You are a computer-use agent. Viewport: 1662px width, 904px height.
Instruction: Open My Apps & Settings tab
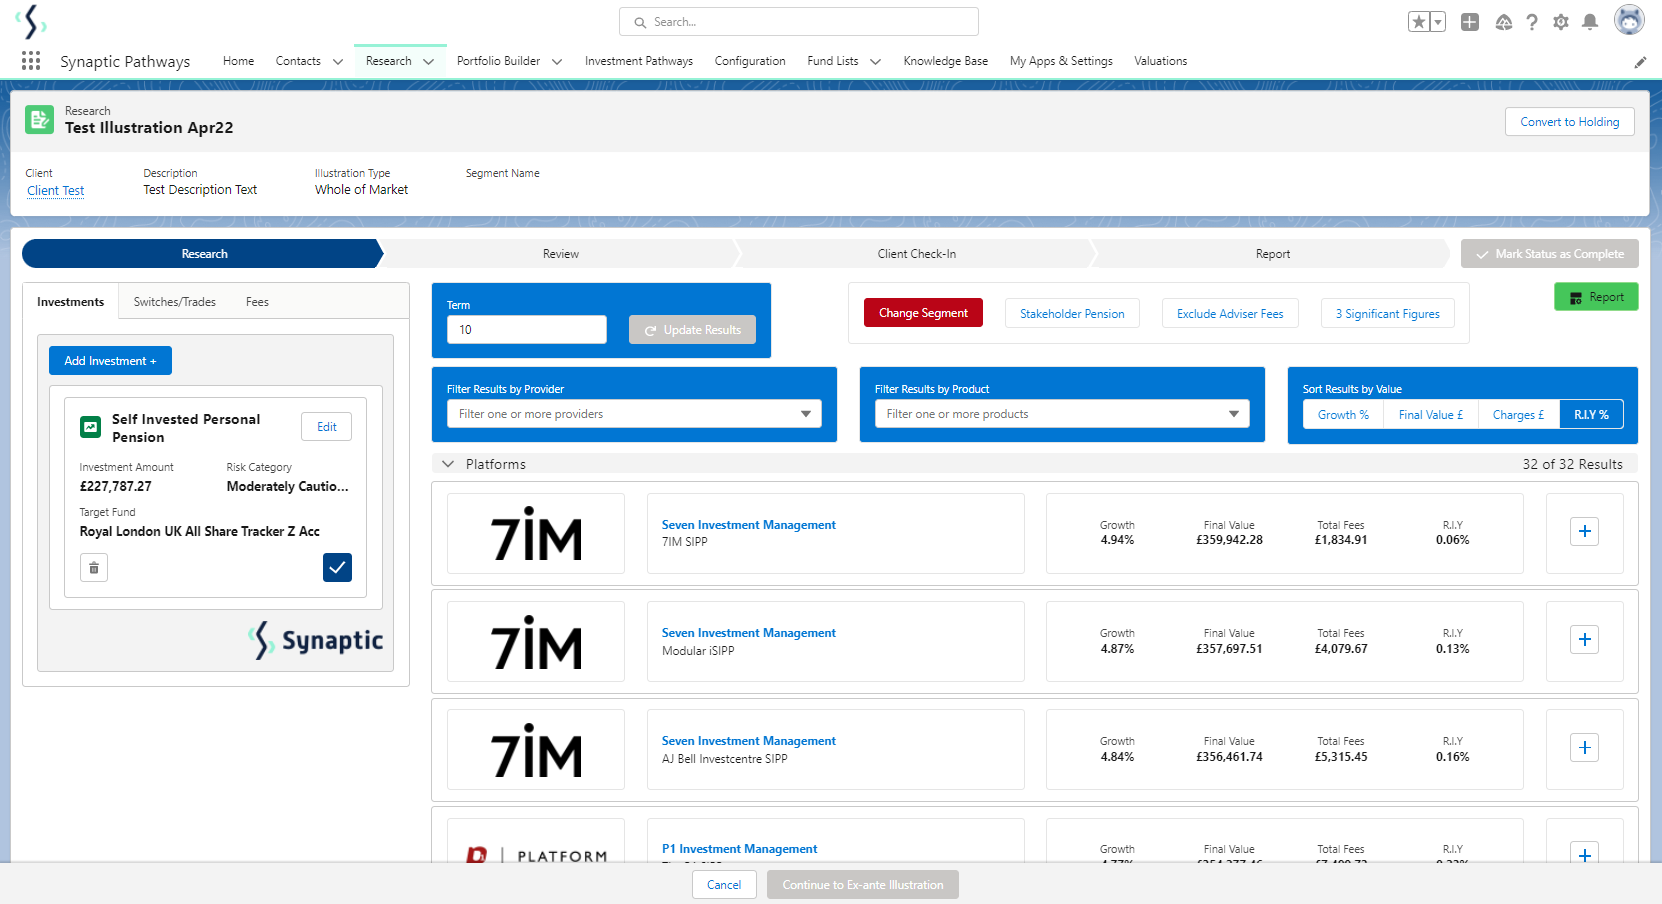[1061, 61]
